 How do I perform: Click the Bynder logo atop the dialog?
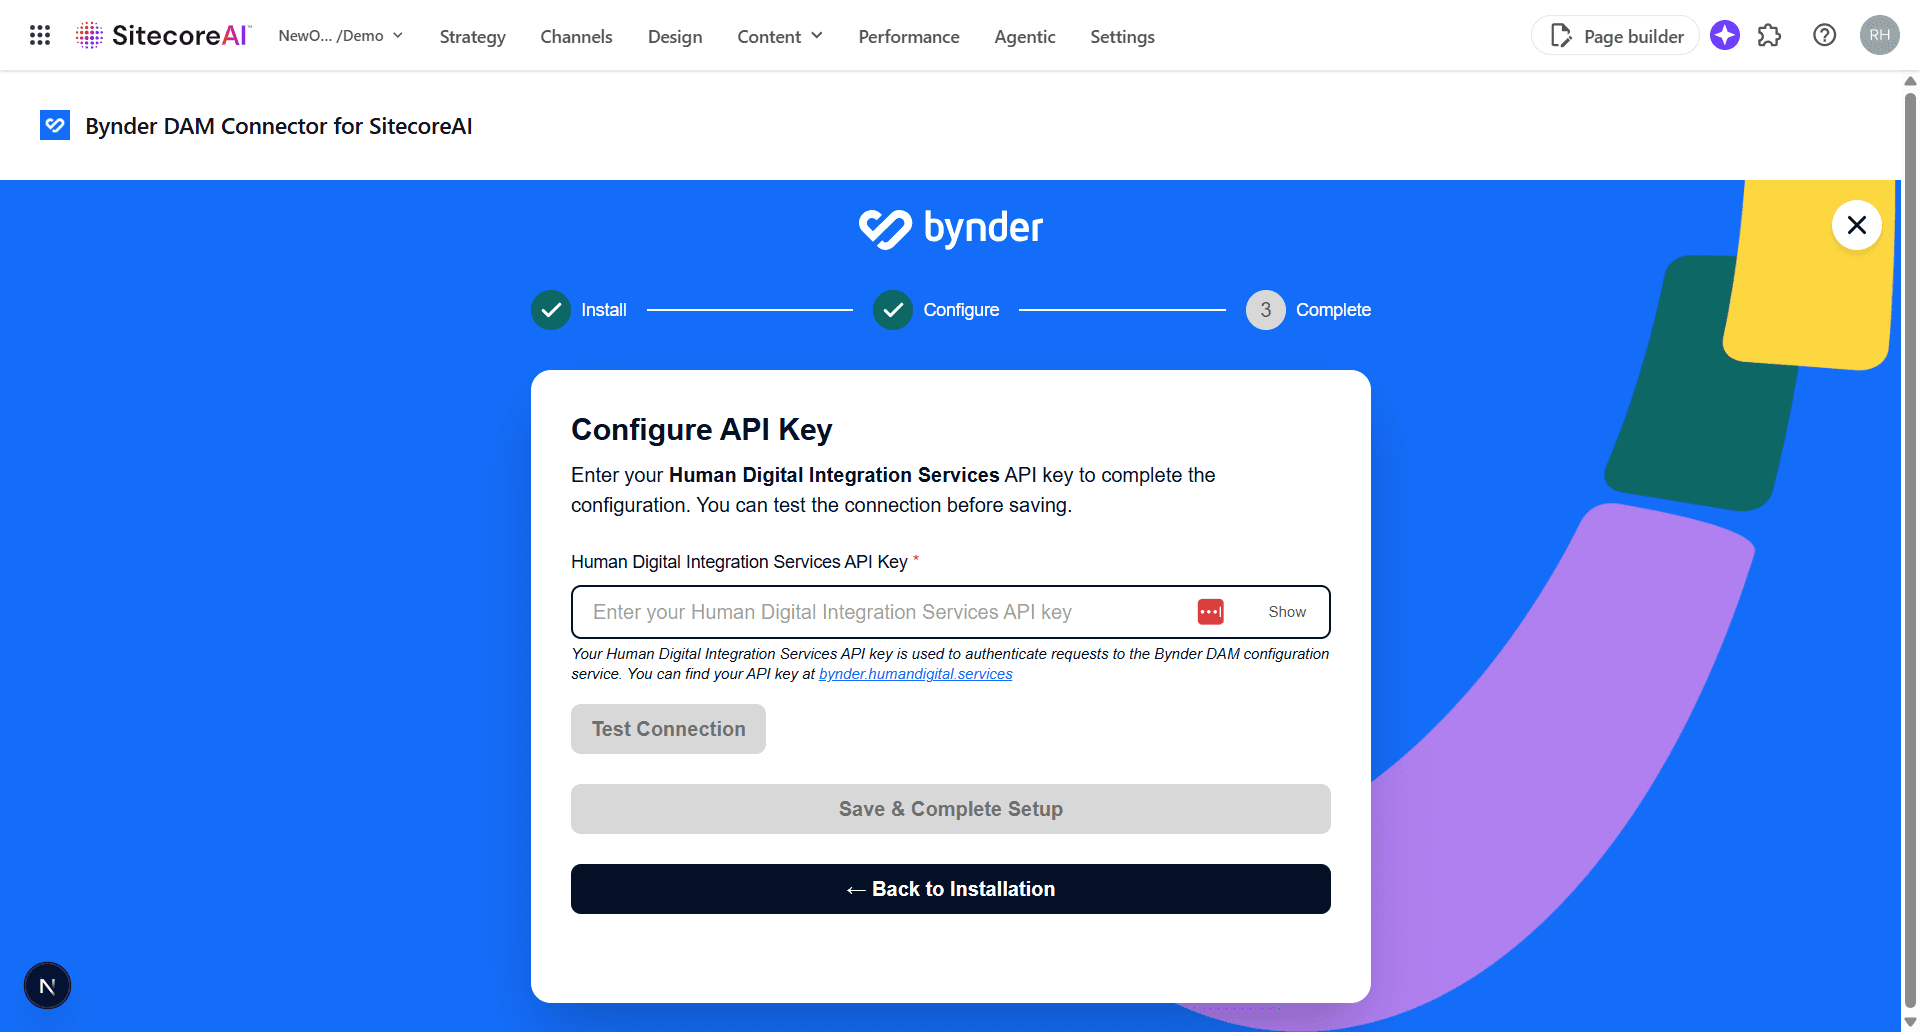pyautogui.click(x=950, y=228)
